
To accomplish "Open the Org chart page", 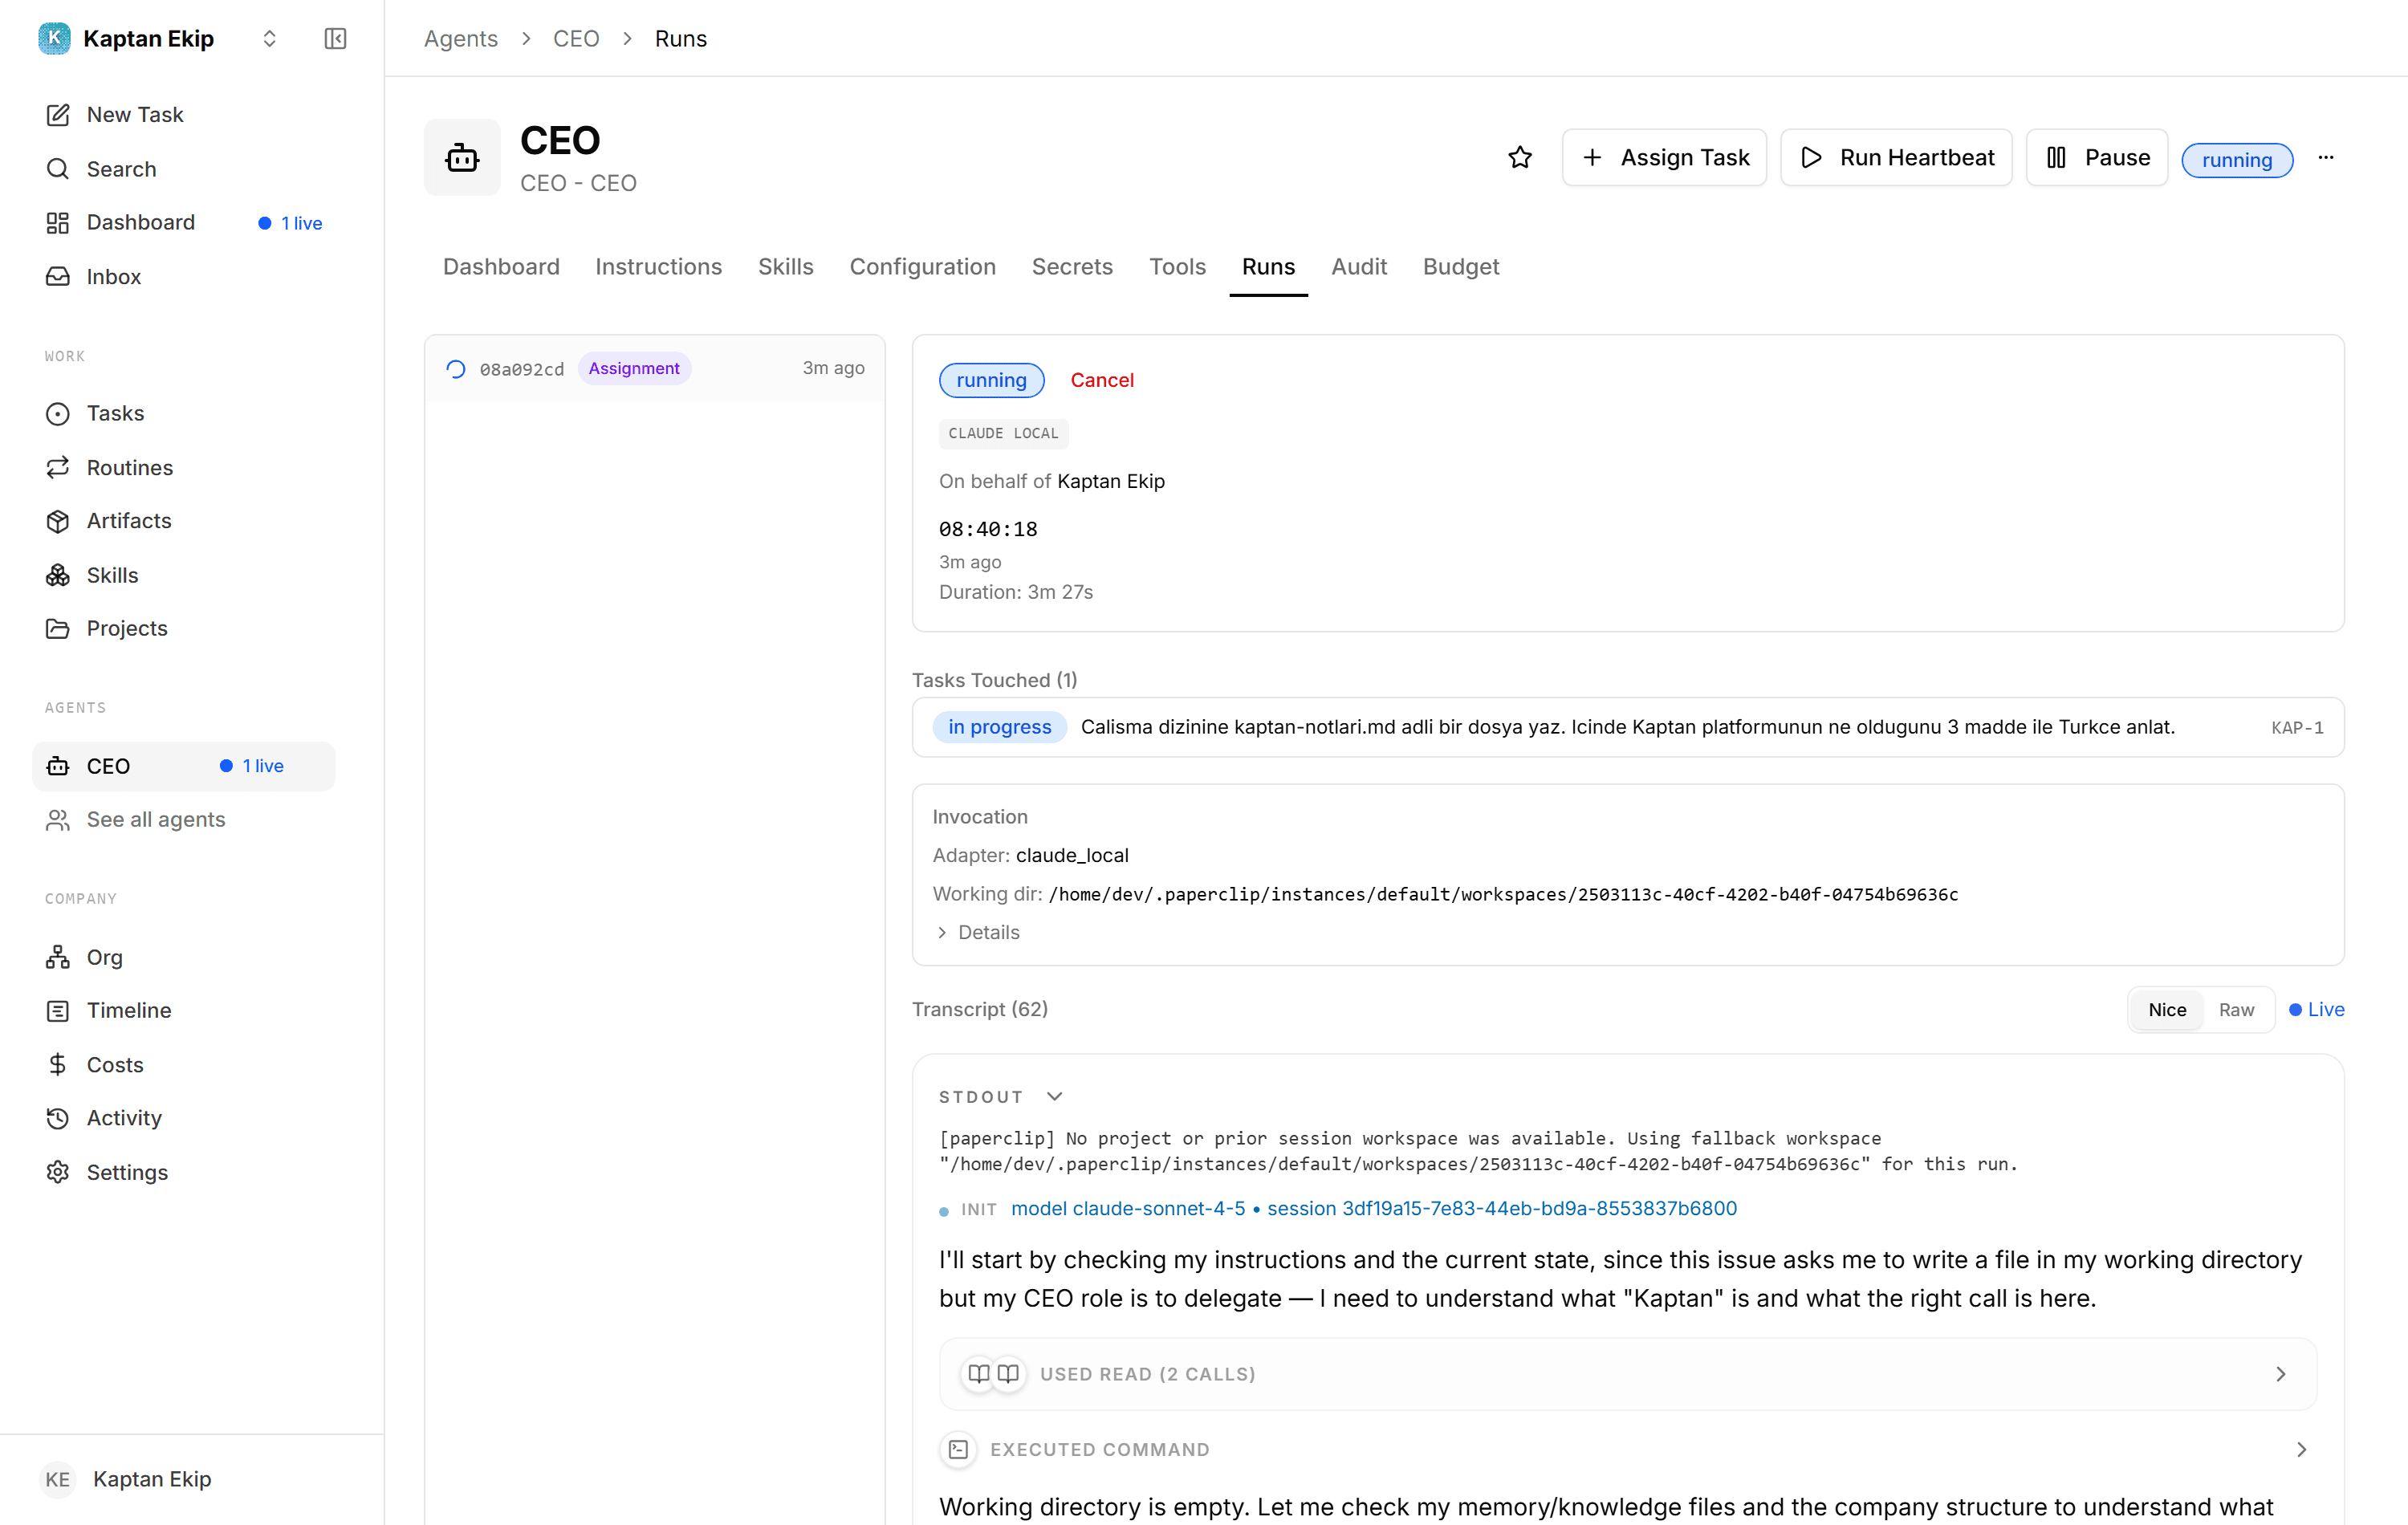I will coord(184,957).
